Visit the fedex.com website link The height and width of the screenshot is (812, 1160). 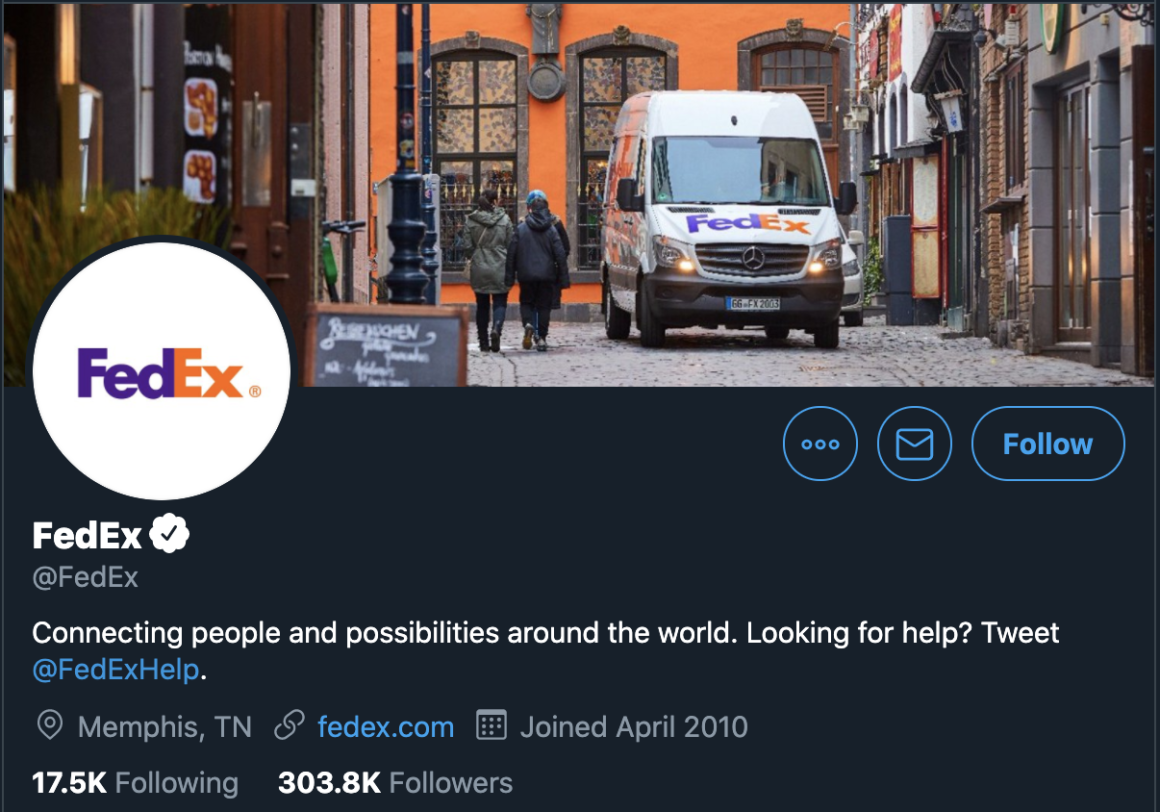(x=385, y=727)
